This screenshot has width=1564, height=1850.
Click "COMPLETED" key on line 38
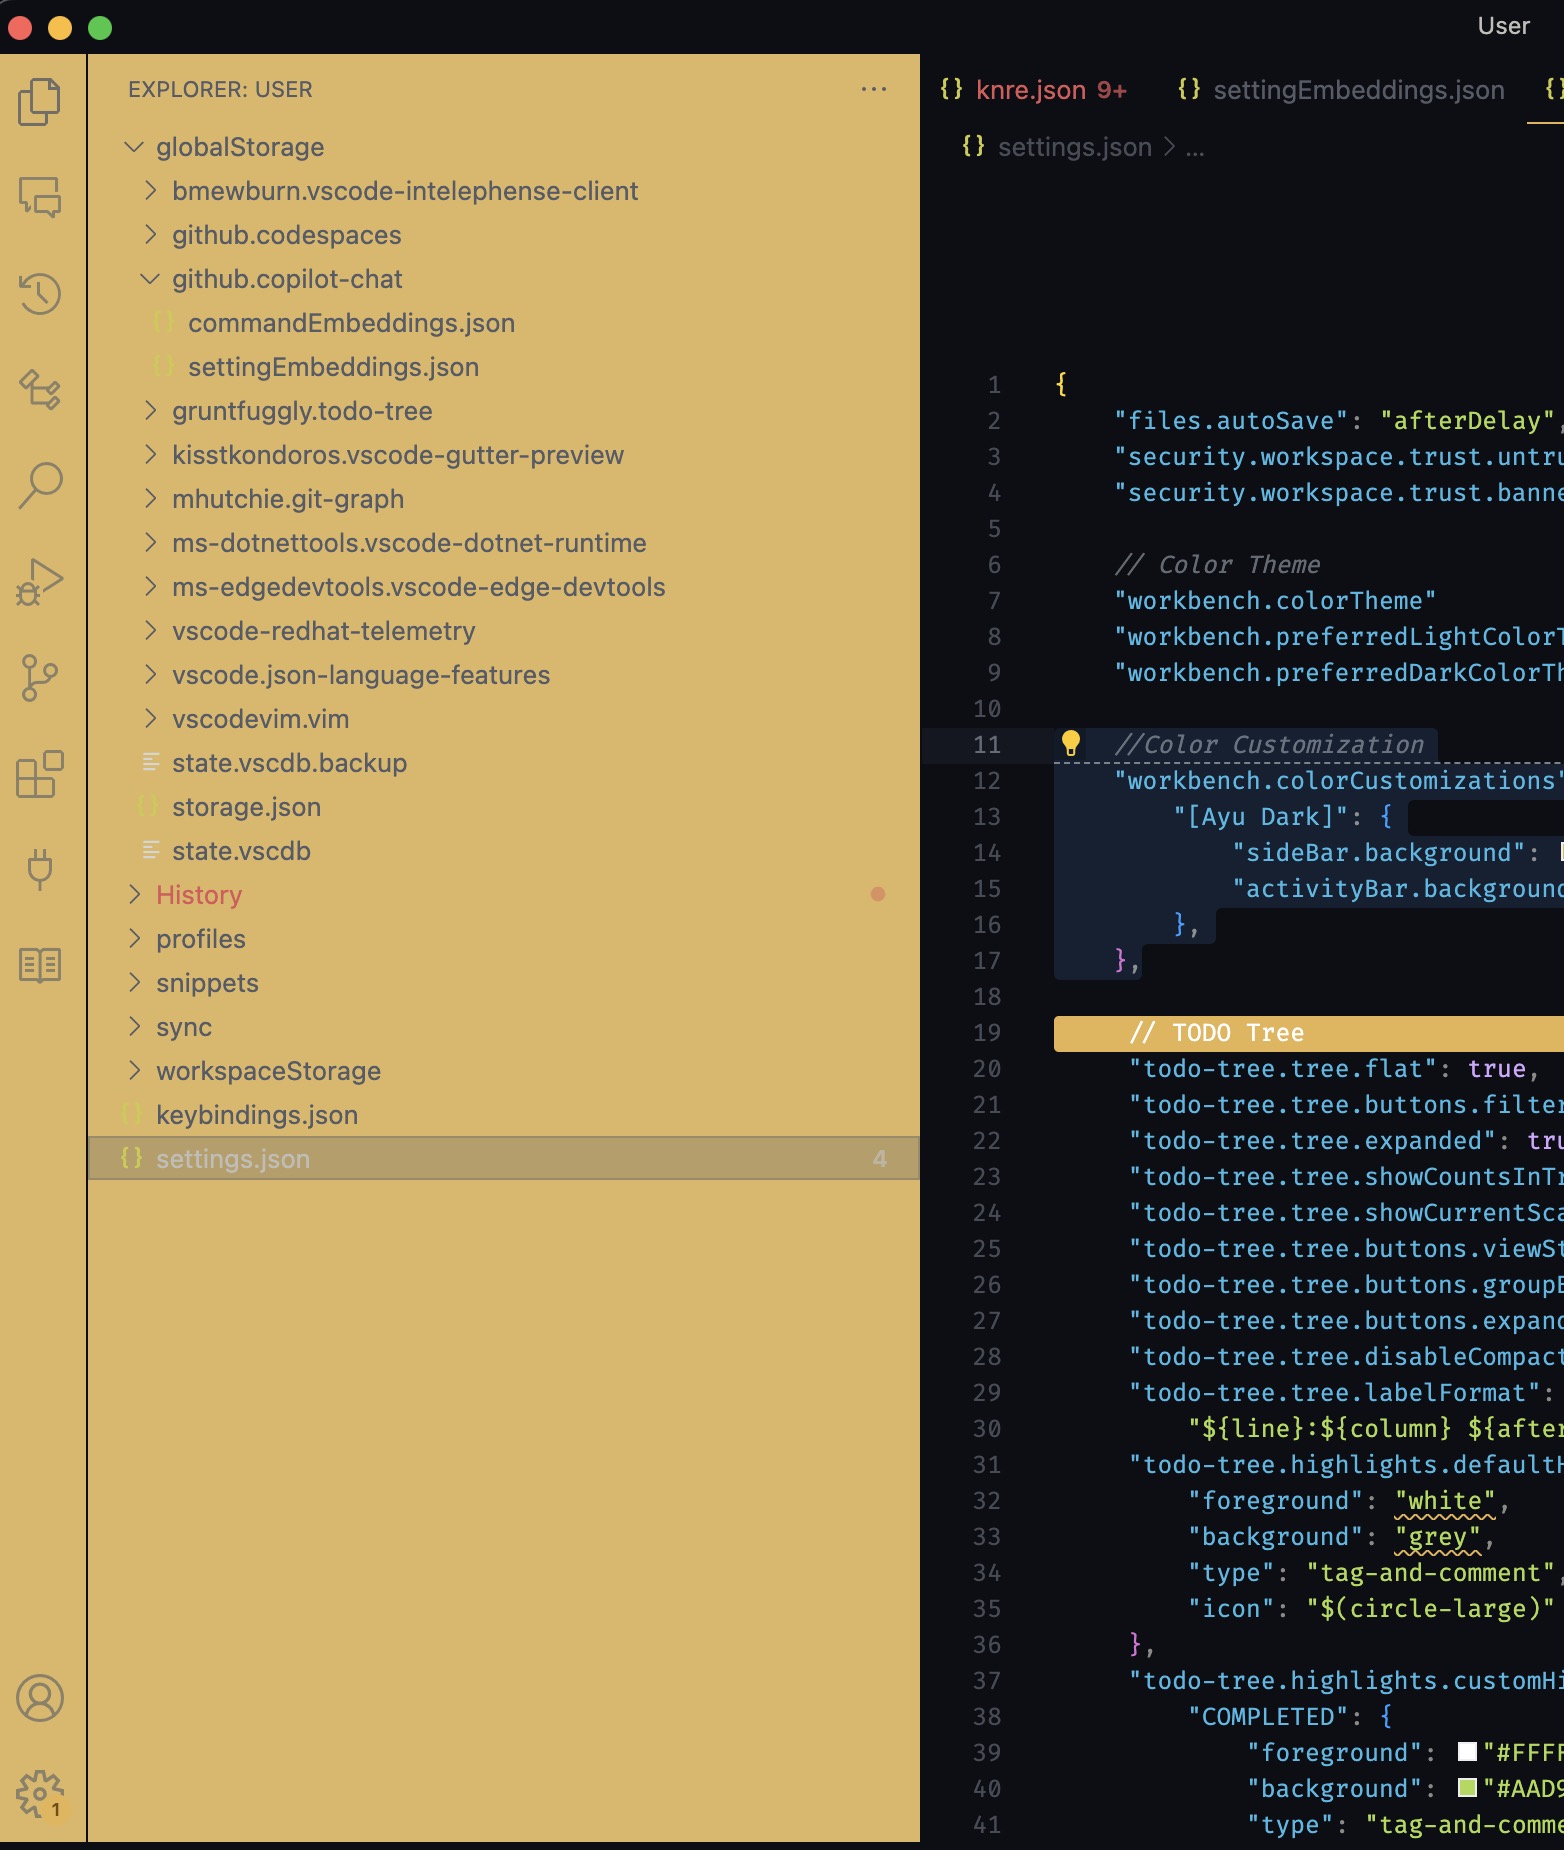tap(1268, 1717)
